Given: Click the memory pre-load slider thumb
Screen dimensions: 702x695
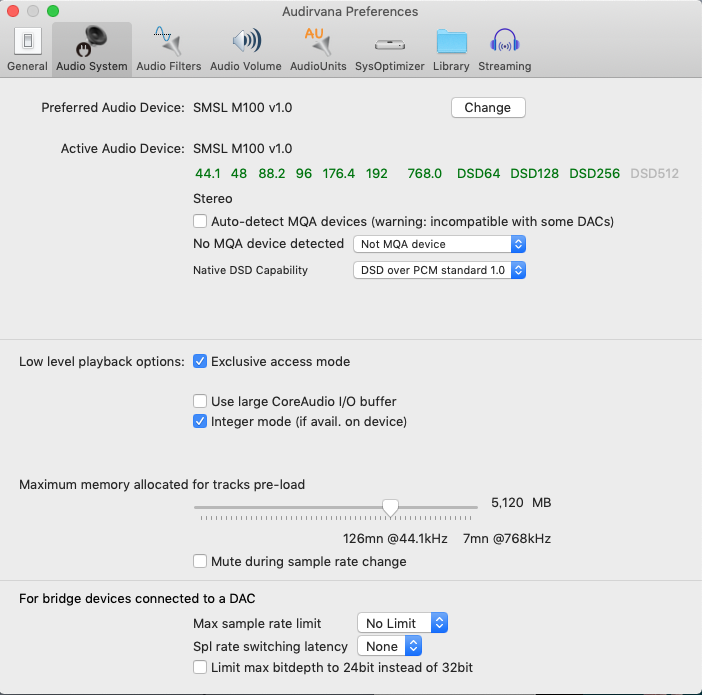Looking at the screenshot, I should coord(390,508).
